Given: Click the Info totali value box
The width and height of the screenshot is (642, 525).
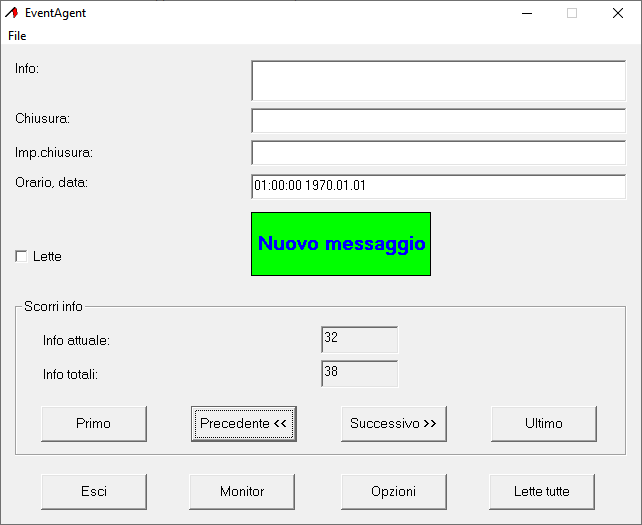Looking at the screenshot, I should pyautogui.click(x=359, y=373).
